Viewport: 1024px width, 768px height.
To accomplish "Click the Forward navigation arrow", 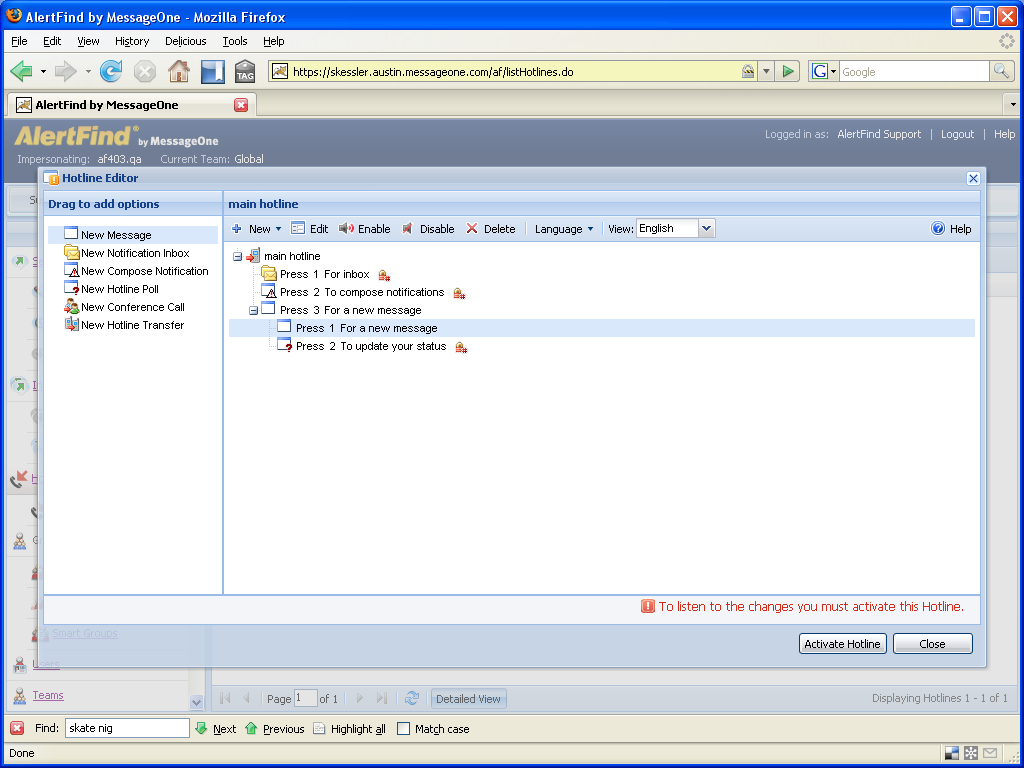I will pyautogui.click(x=65, y=71).
